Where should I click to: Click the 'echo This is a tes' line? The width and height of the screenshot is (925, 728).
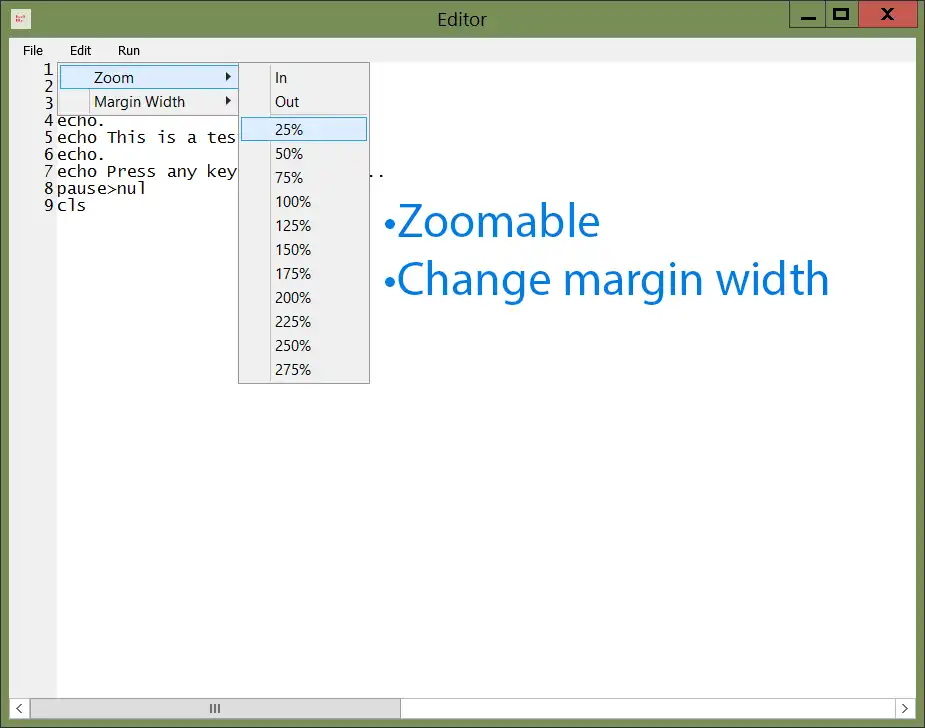coord(146,137)
